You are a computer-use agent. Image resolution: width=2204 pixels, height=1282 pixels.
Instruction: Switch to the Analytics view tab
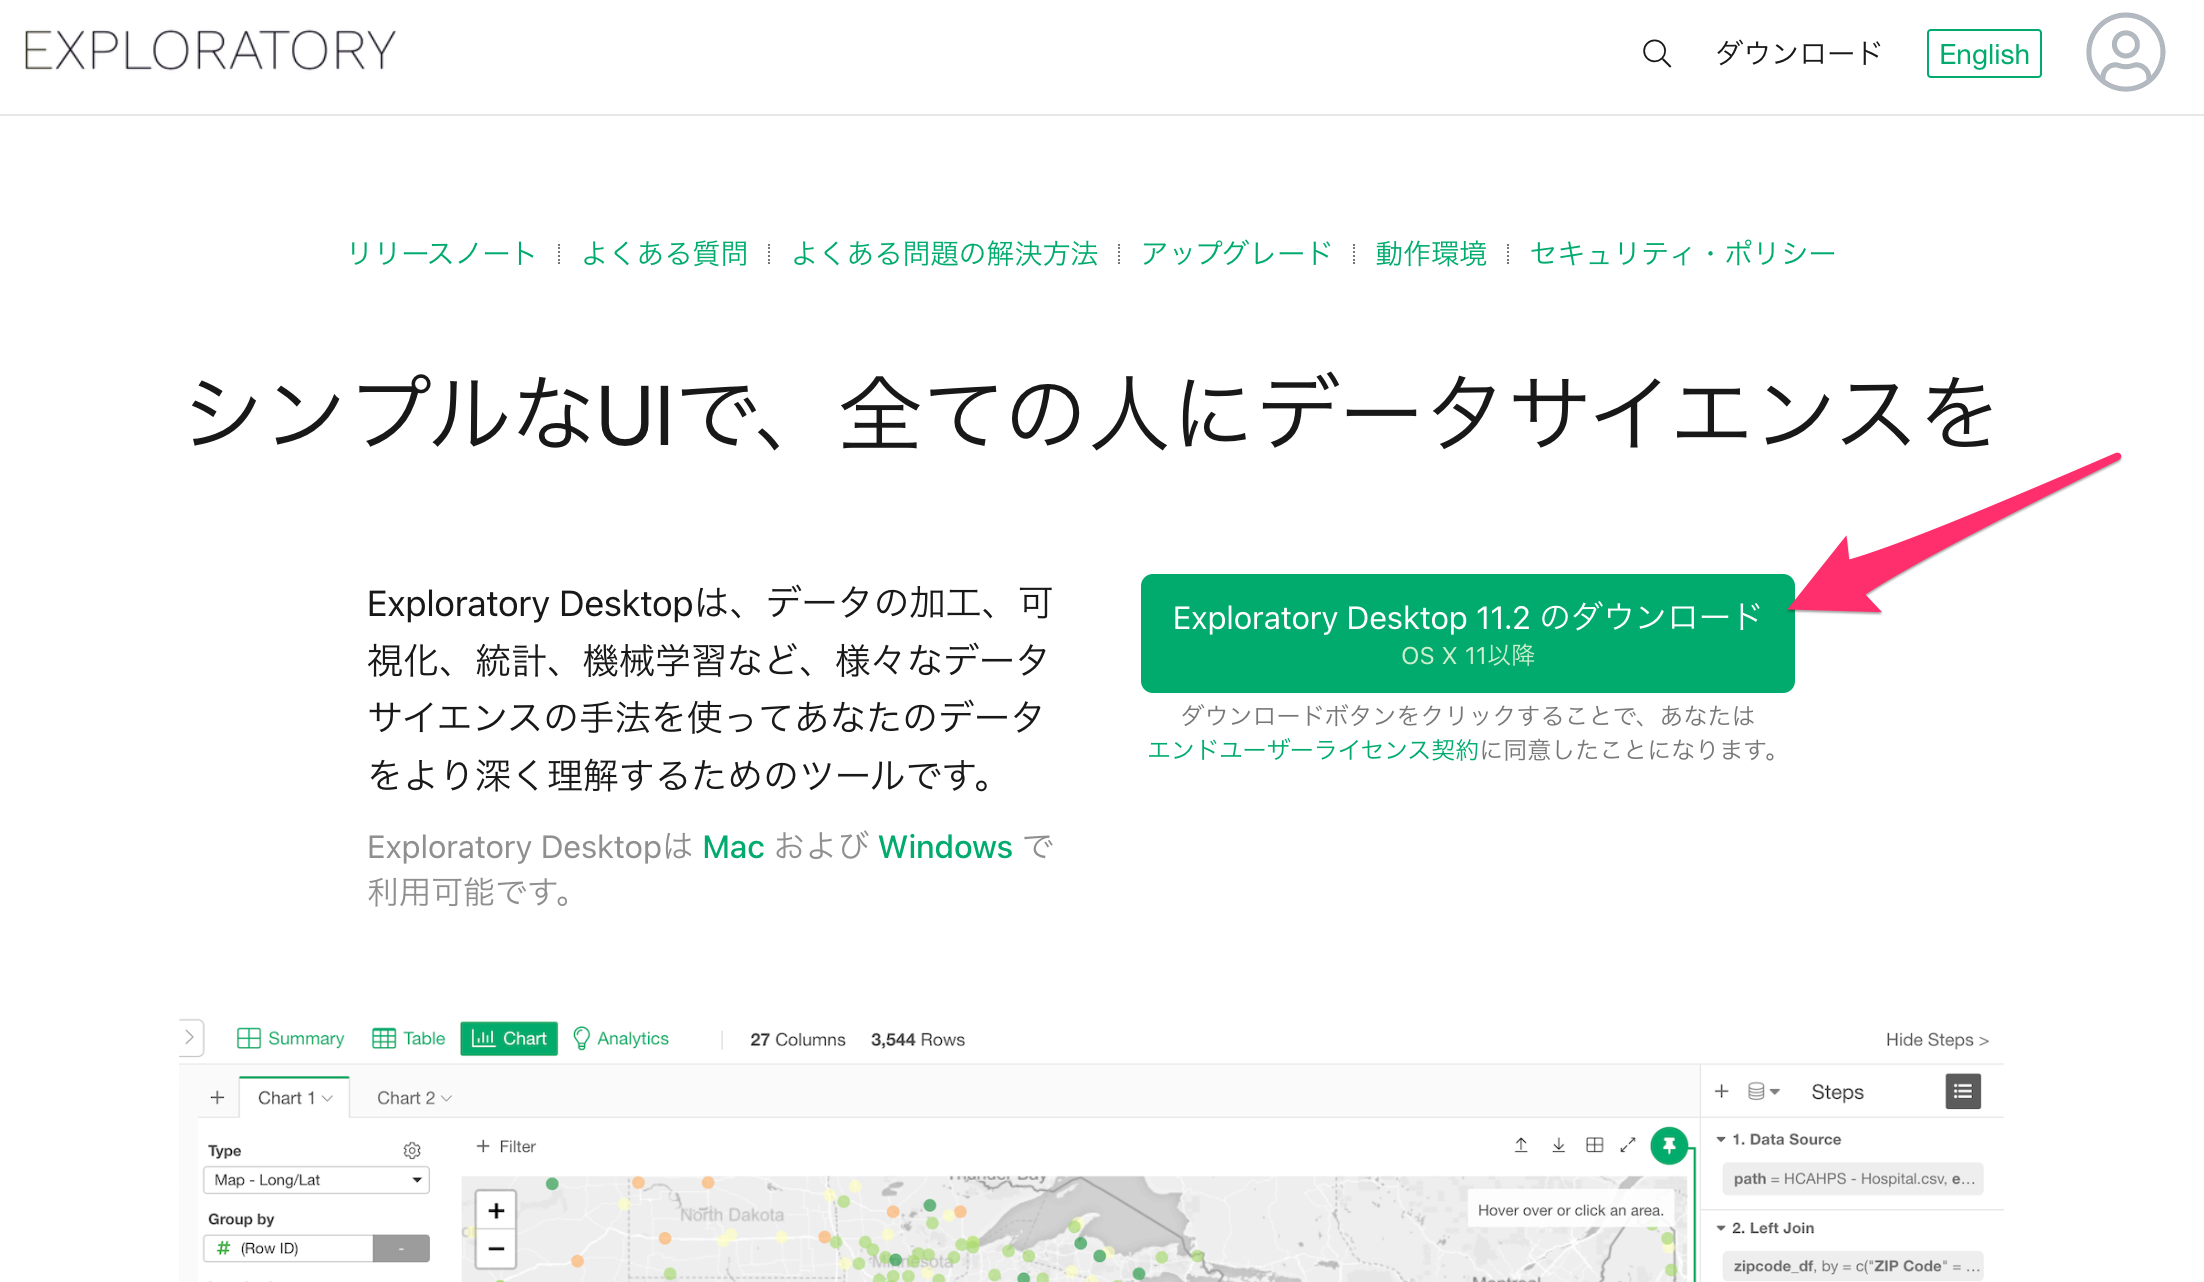(621, 1038)
